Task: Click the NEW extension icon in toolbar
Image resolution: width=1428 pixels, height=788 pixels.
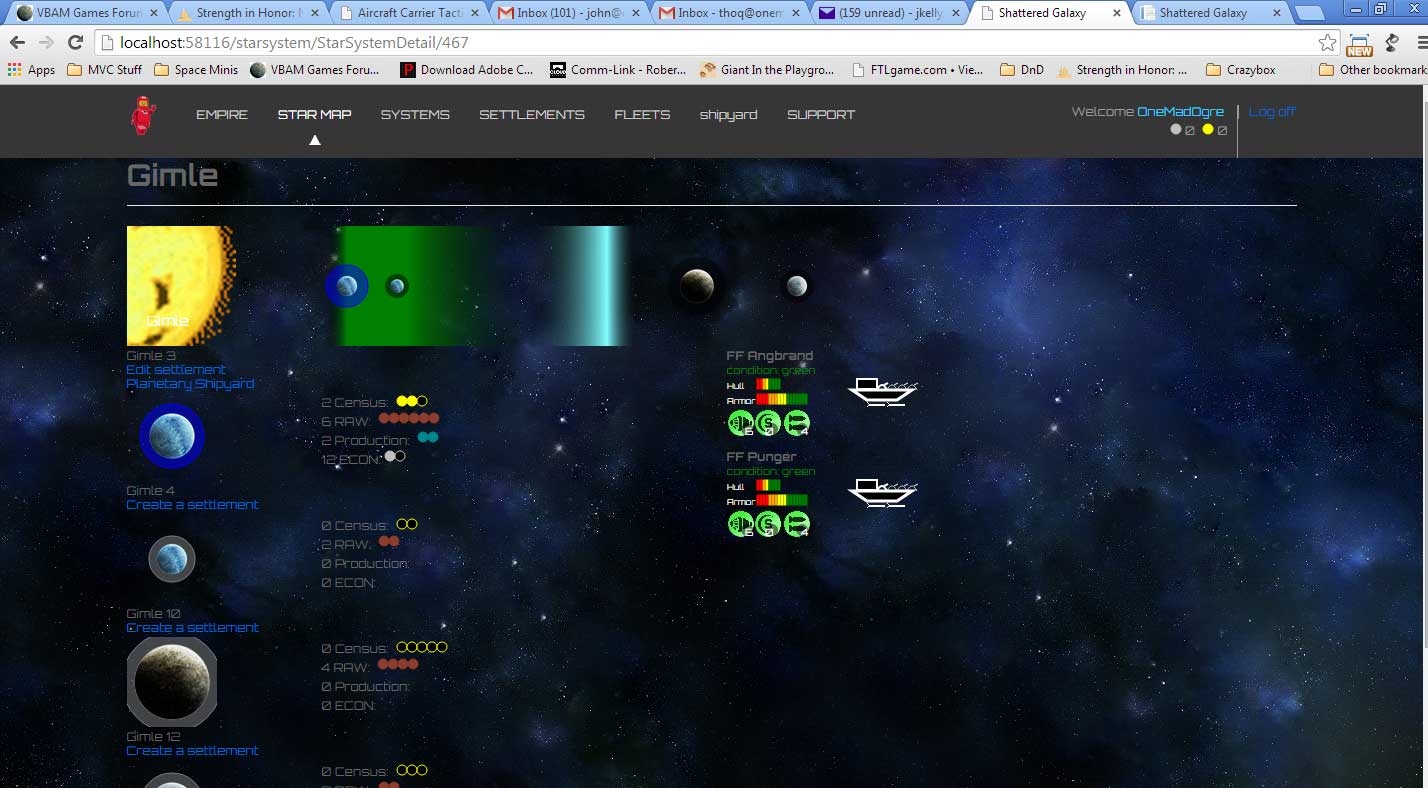Action: 1359,43
